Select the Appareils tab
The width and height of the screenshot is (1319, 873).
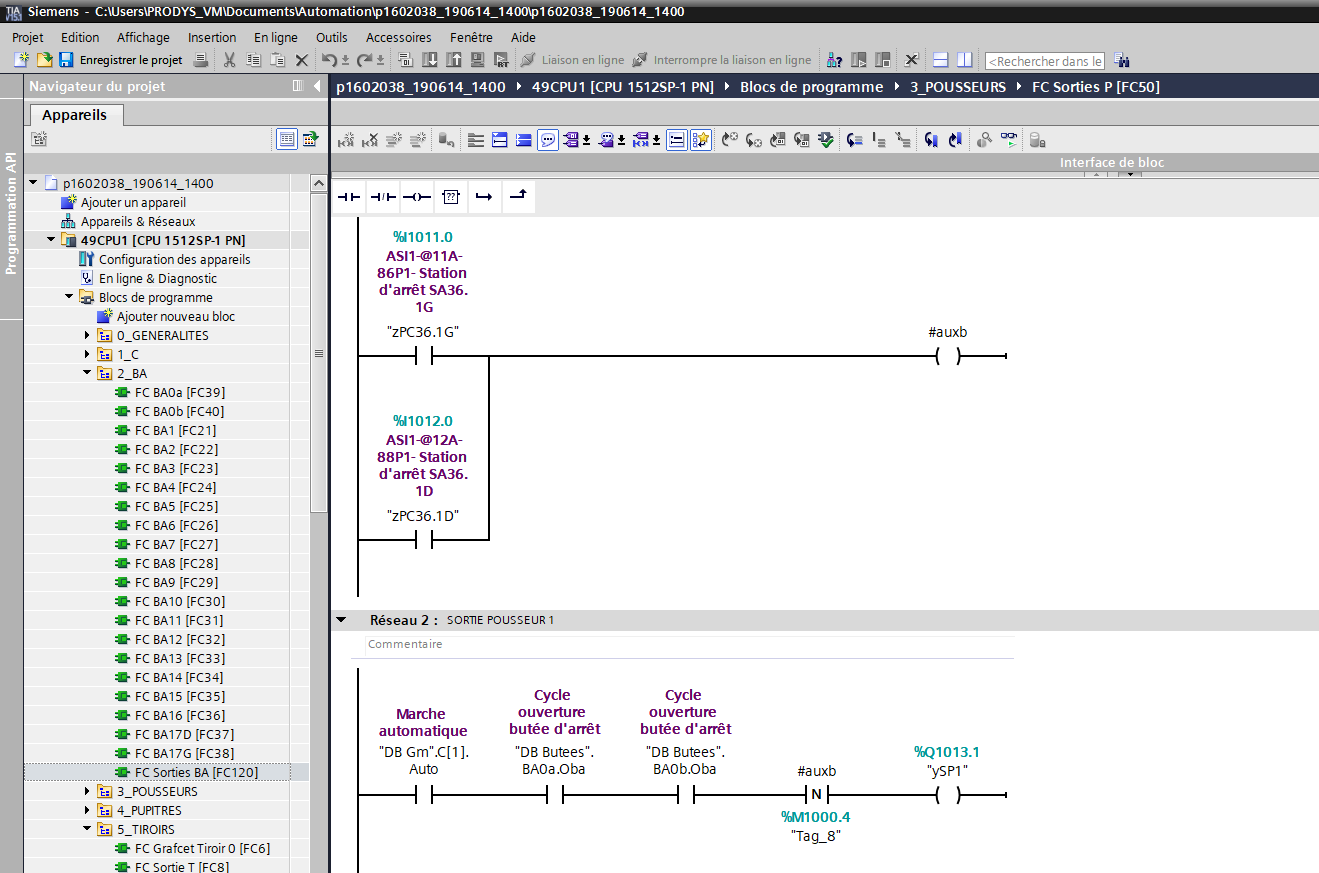74,115
